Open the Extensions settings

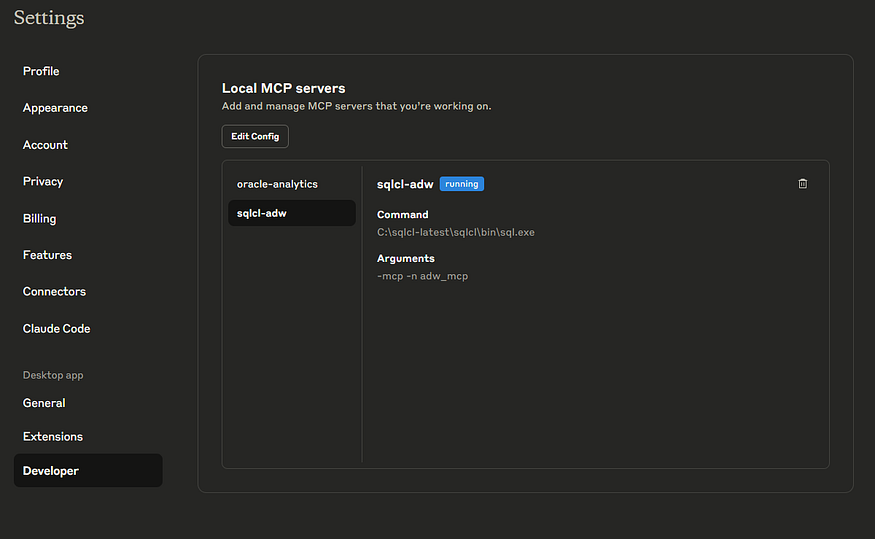point(52,436)
